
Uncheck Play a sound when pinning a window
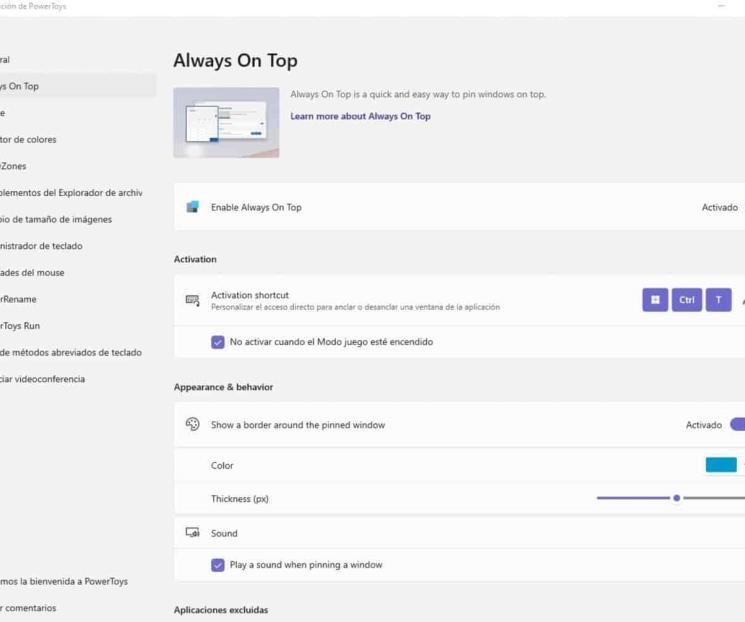pos(218,565)
